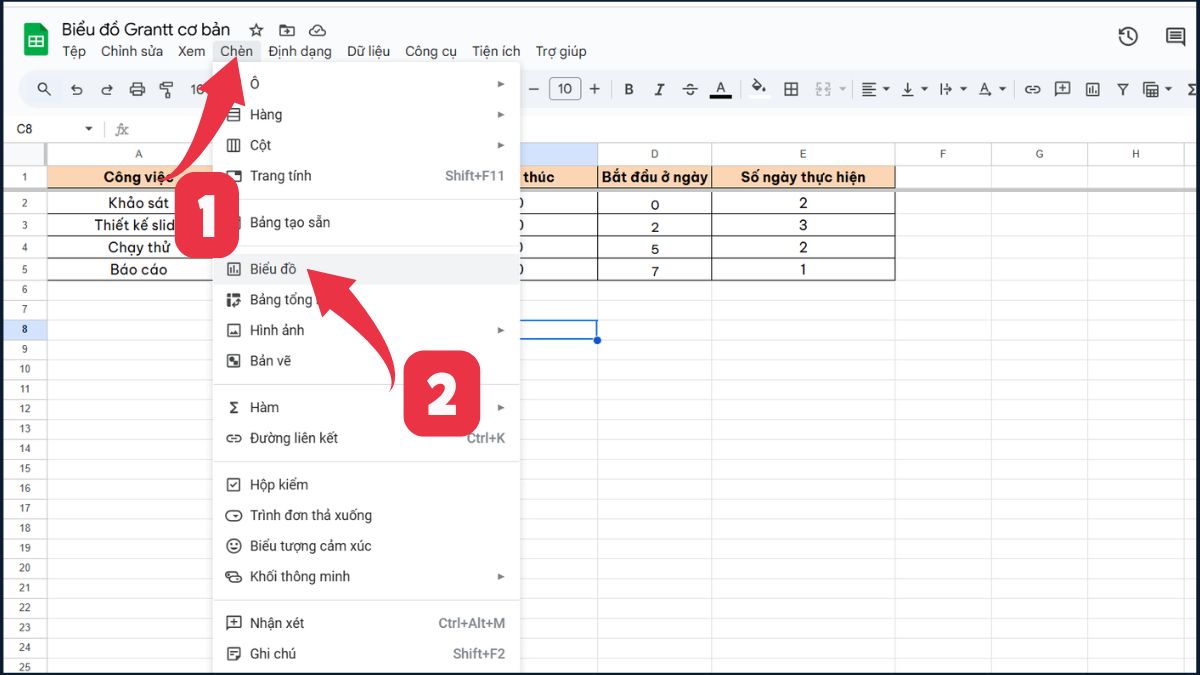Apply strikethrough formatting
Screen dimensions: 1200x675
(690, 89)
